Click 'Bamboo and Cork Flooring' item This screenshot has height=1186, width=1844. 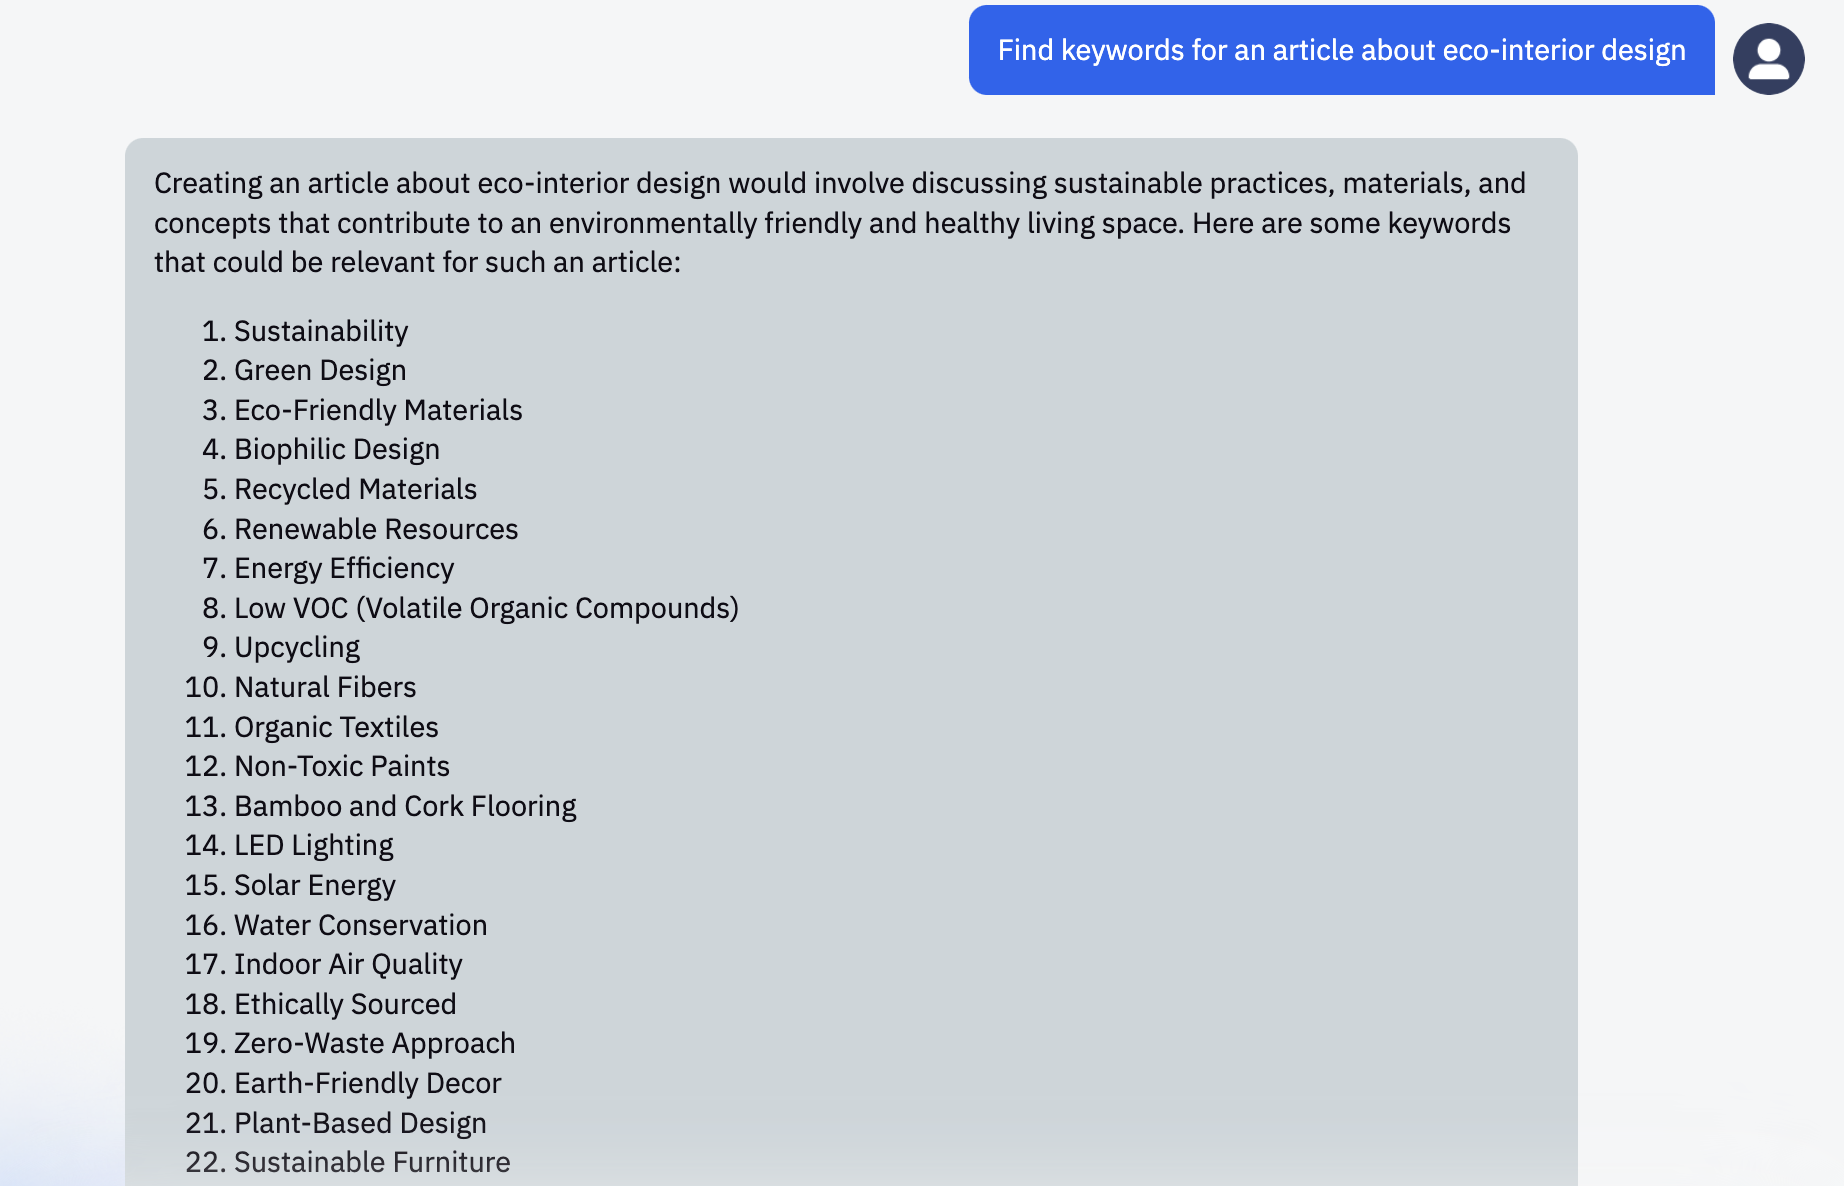click(404, 806)
